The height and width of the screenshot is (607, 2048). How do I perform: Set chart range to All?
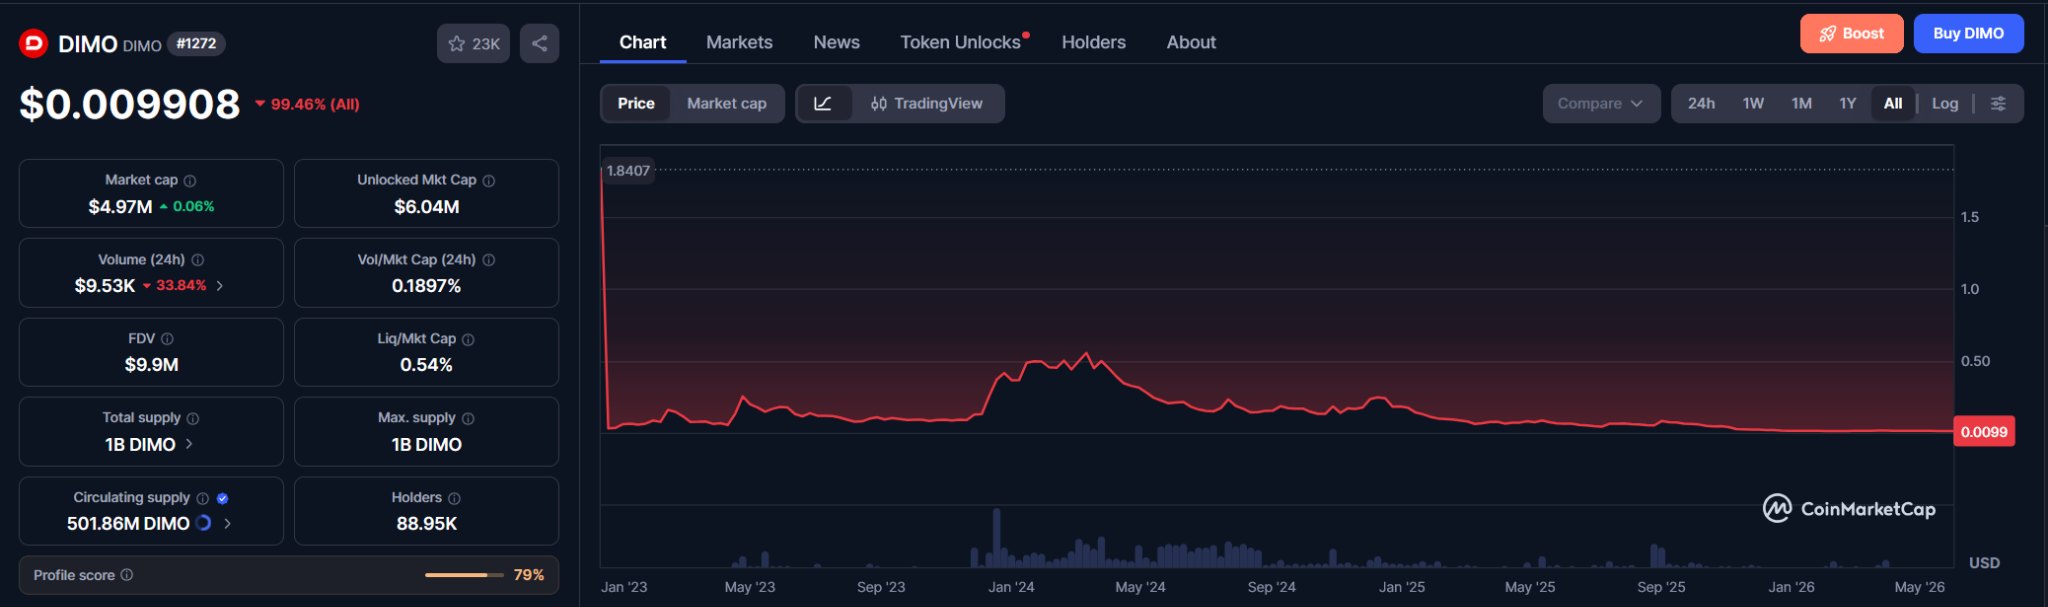pos(1893,103)
